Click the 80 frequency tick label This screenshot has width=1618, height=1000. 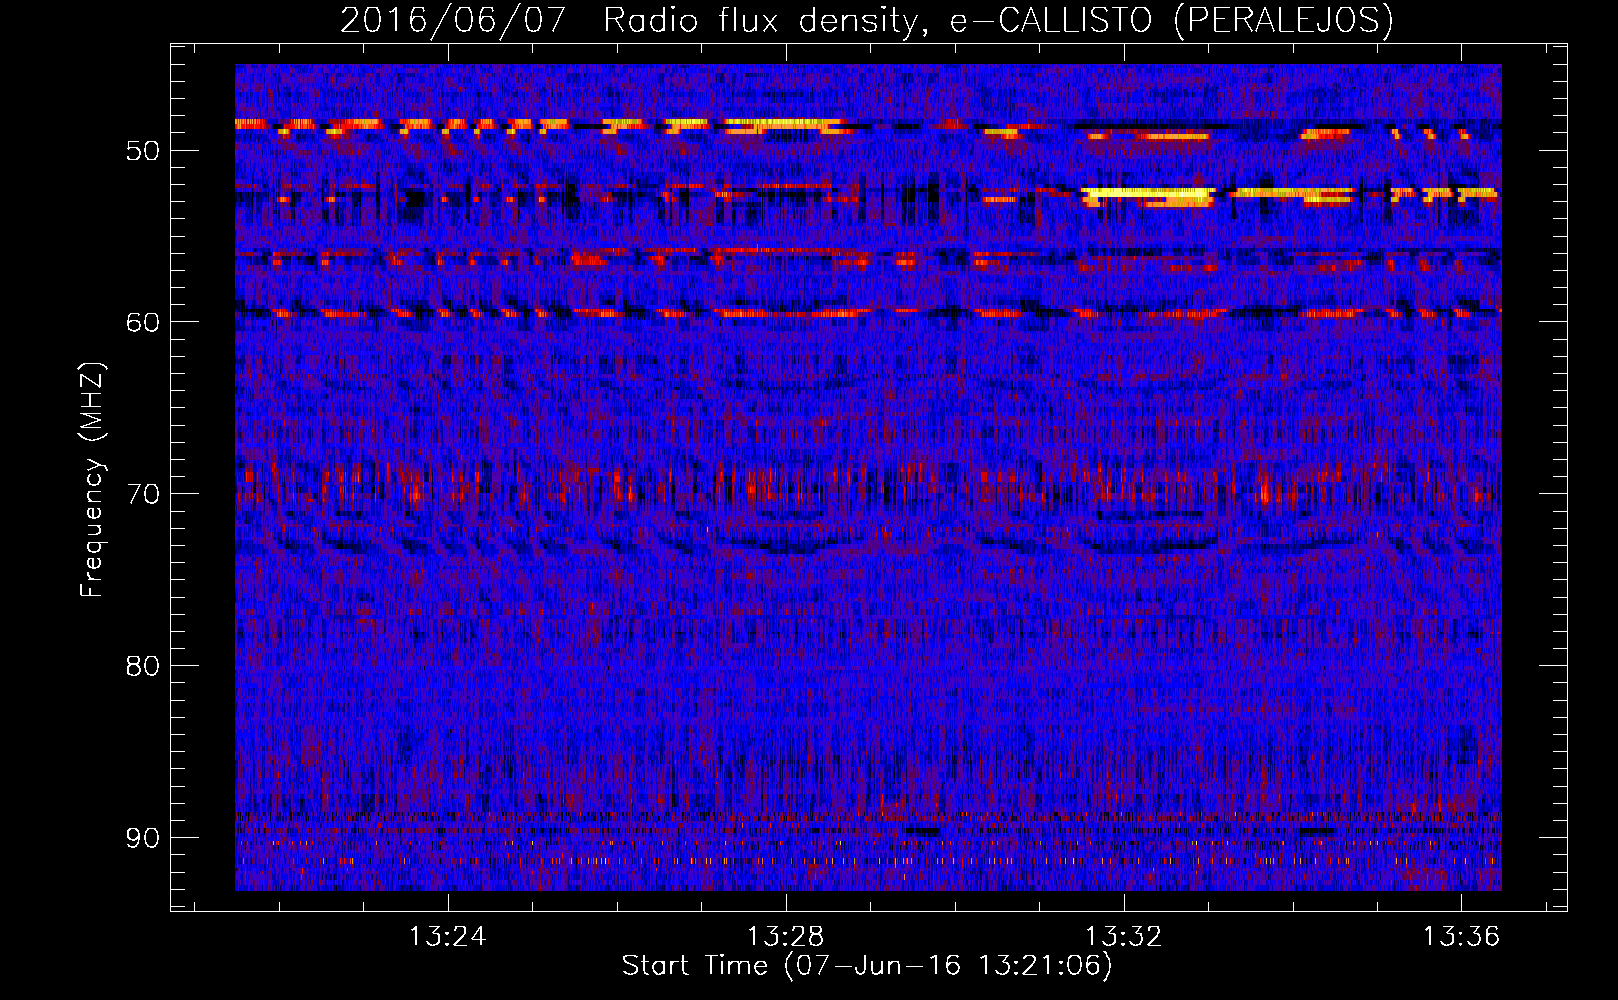coord(143,666)
